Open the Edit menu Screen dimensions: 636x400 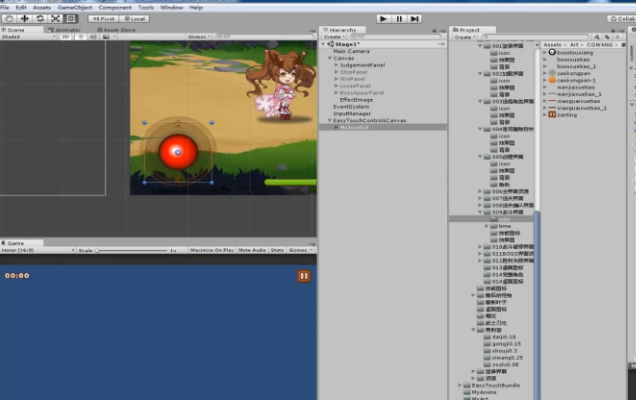pyautogui.click(x=21, y=7)
